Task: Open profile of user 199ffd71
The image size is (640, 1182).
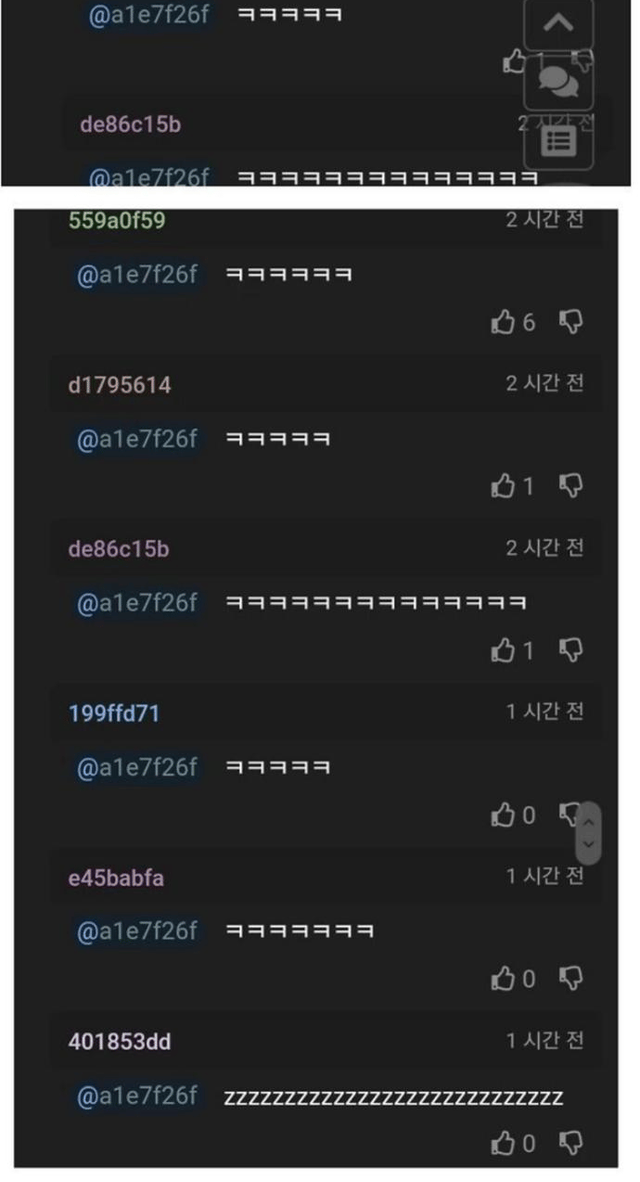Action: tap(114, 713)
